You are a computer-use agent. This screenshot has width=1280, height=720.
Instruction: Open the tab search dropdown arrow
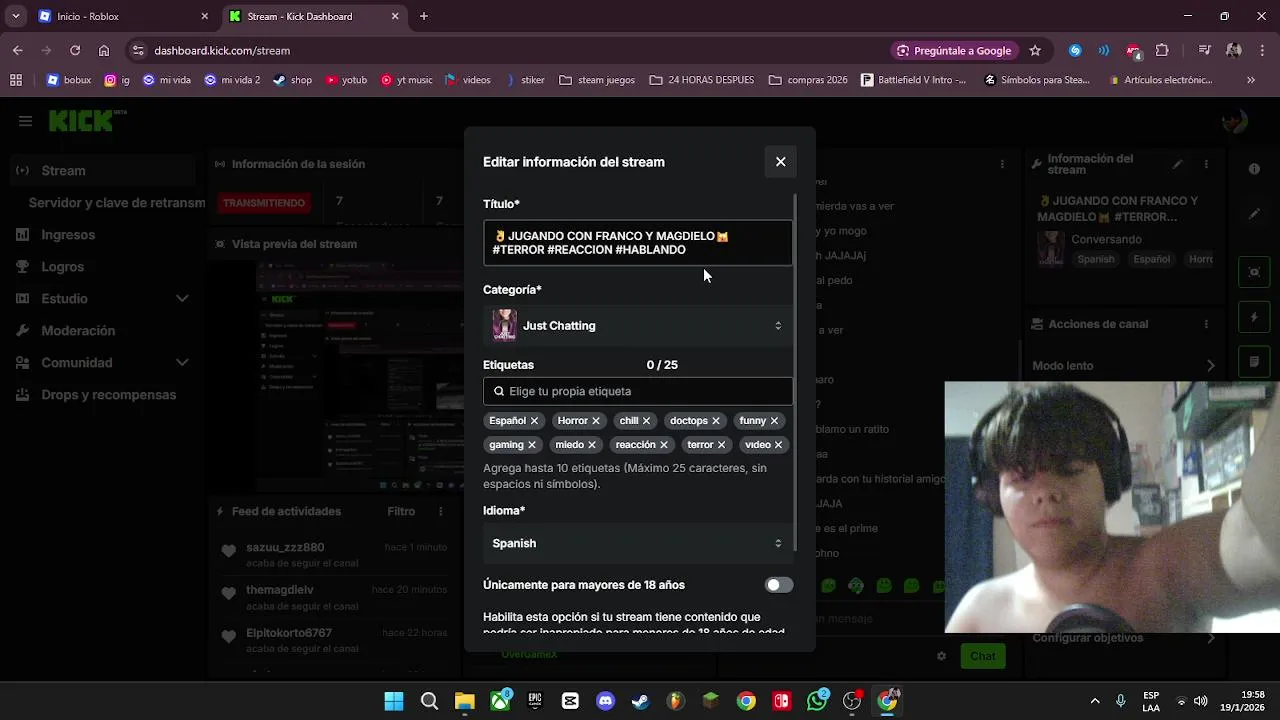16,16
